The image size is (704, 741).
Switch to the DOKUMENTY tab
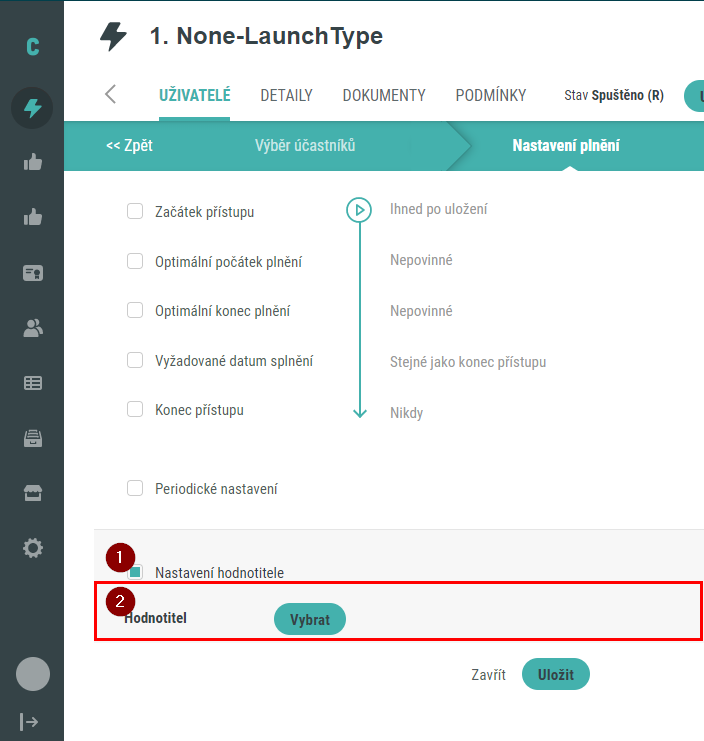[384, 96]
